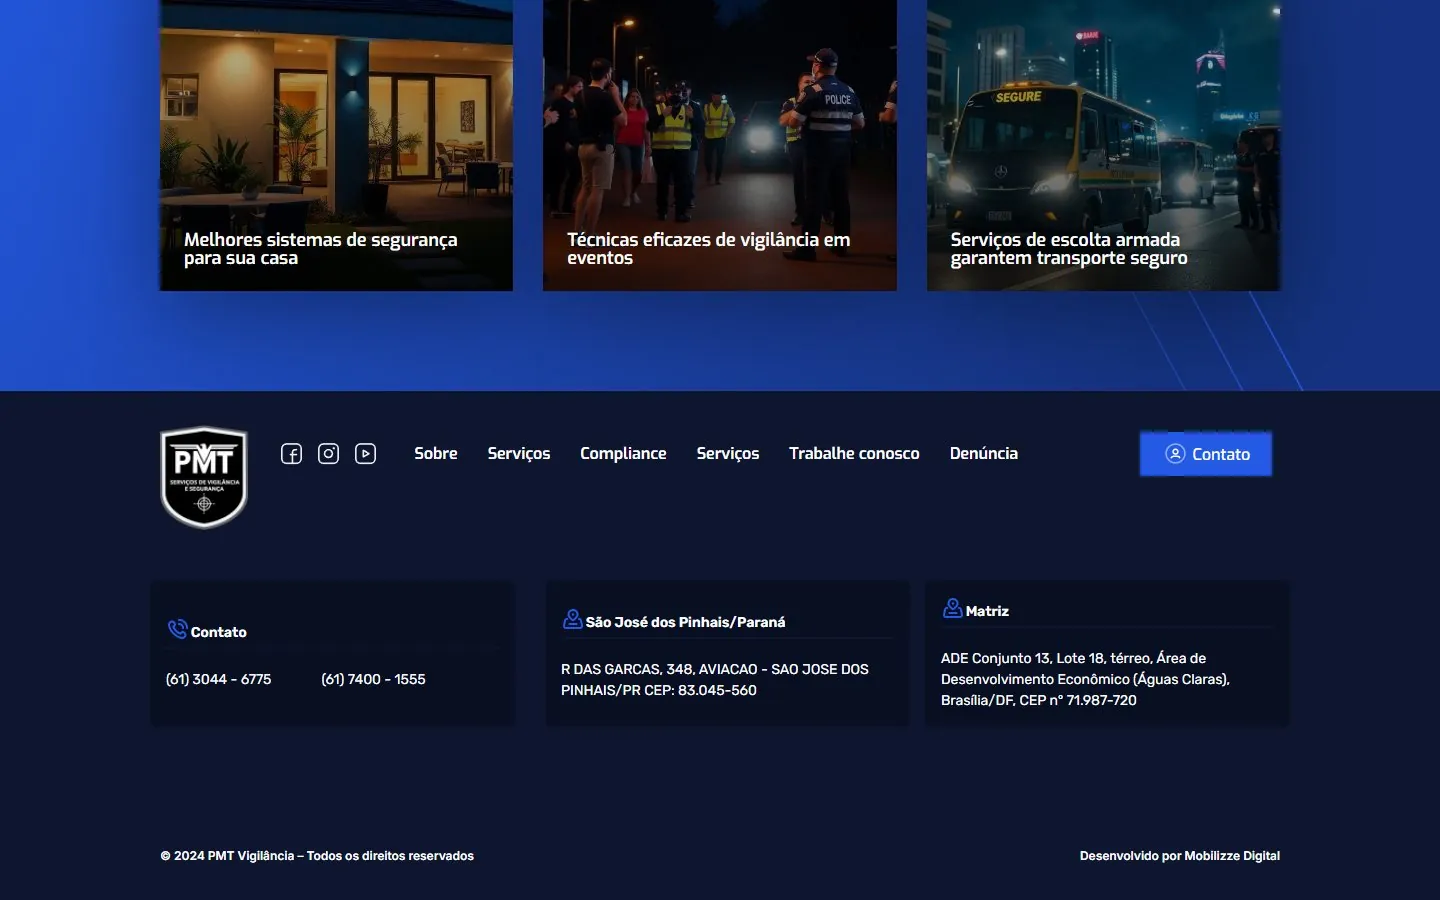Click the R DAS GARCAS, 348 address text
Viewport: 1440px width, 900px height.
(x=715, y=680)
